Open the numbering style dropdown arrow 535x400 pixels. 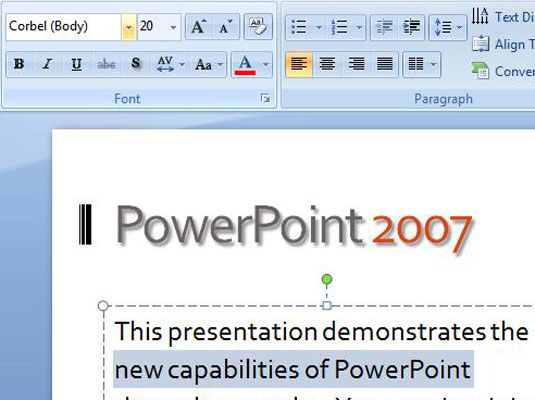359,27
